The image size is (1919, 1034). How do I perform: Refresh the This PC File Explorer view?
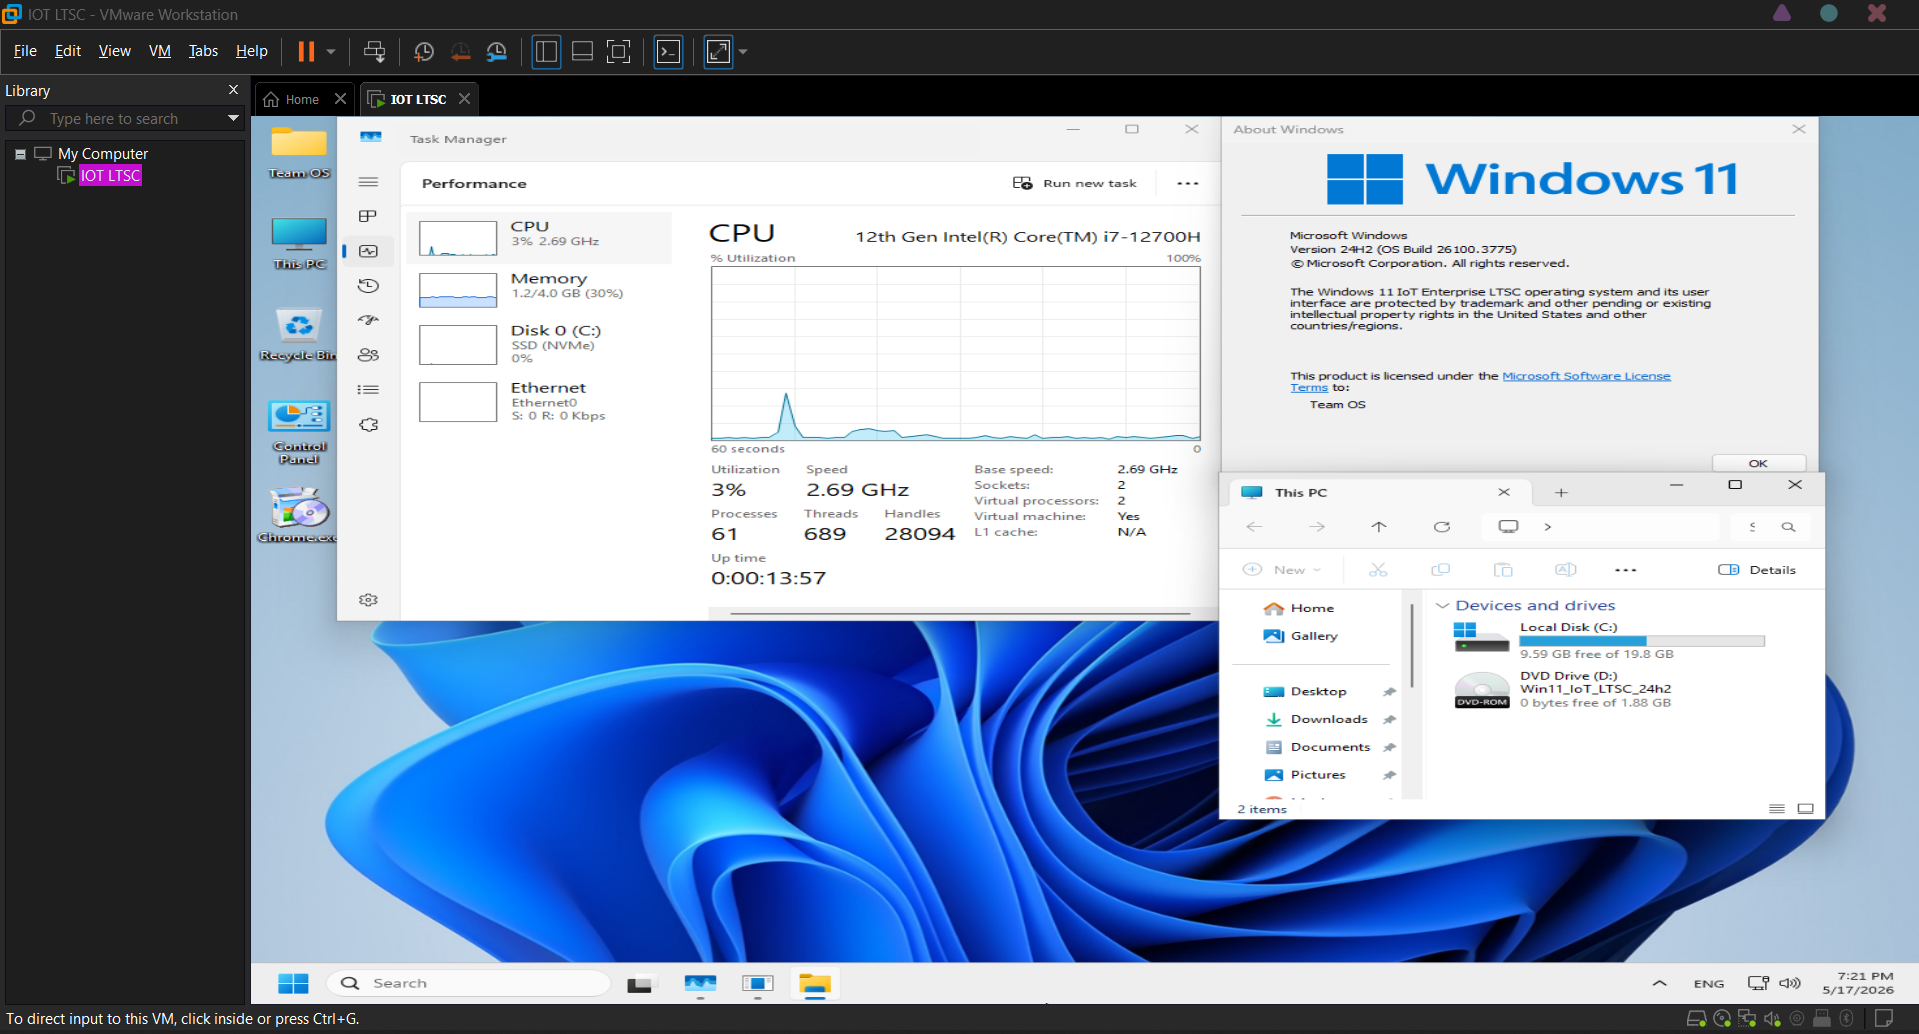[x=1441, y=527]
